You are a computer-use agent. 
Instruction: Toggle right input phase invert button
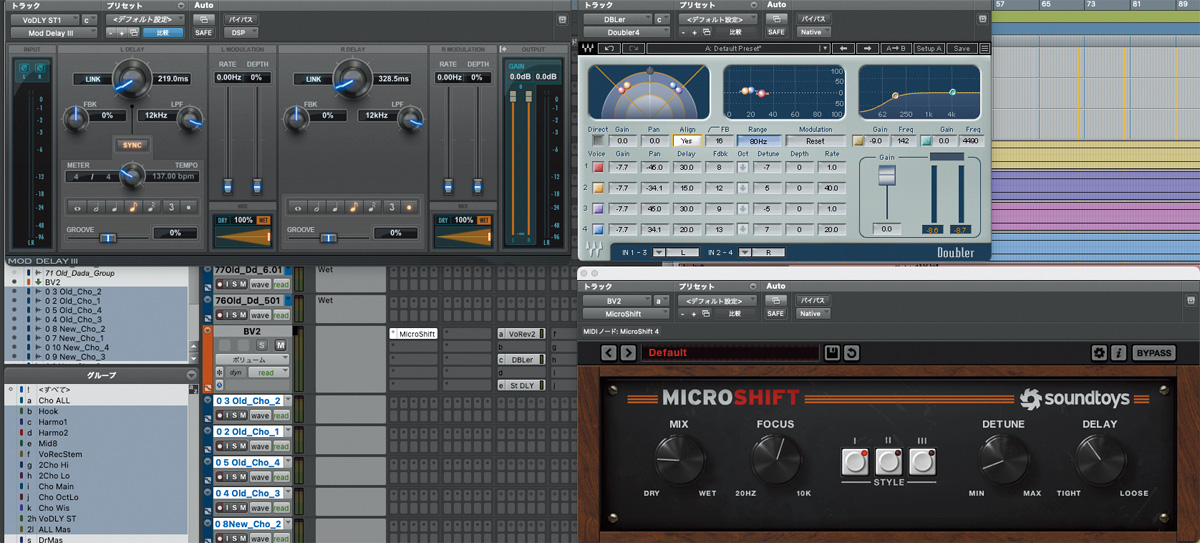coord(39,68)
